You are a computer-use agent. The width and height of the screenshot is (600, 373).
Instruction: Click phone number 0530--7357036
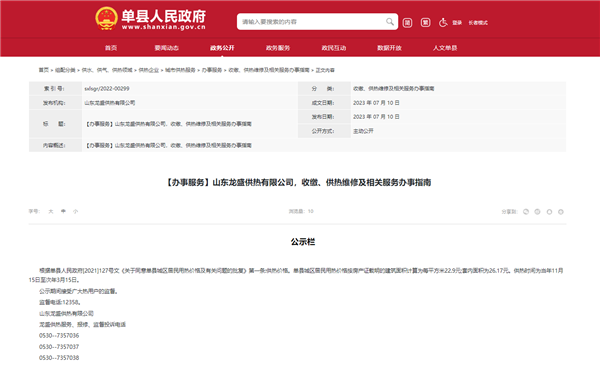[x=59, y=336]
